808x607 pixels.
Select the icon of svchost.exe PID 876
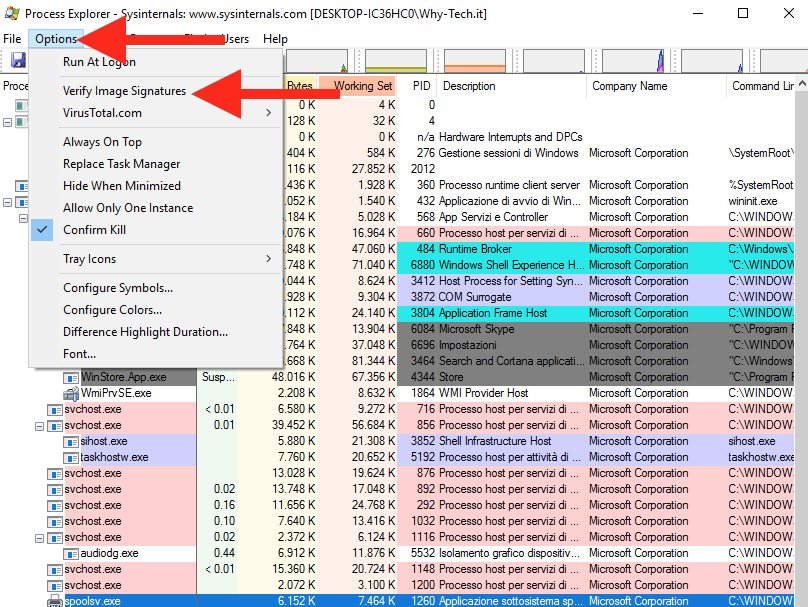(55, 474)
